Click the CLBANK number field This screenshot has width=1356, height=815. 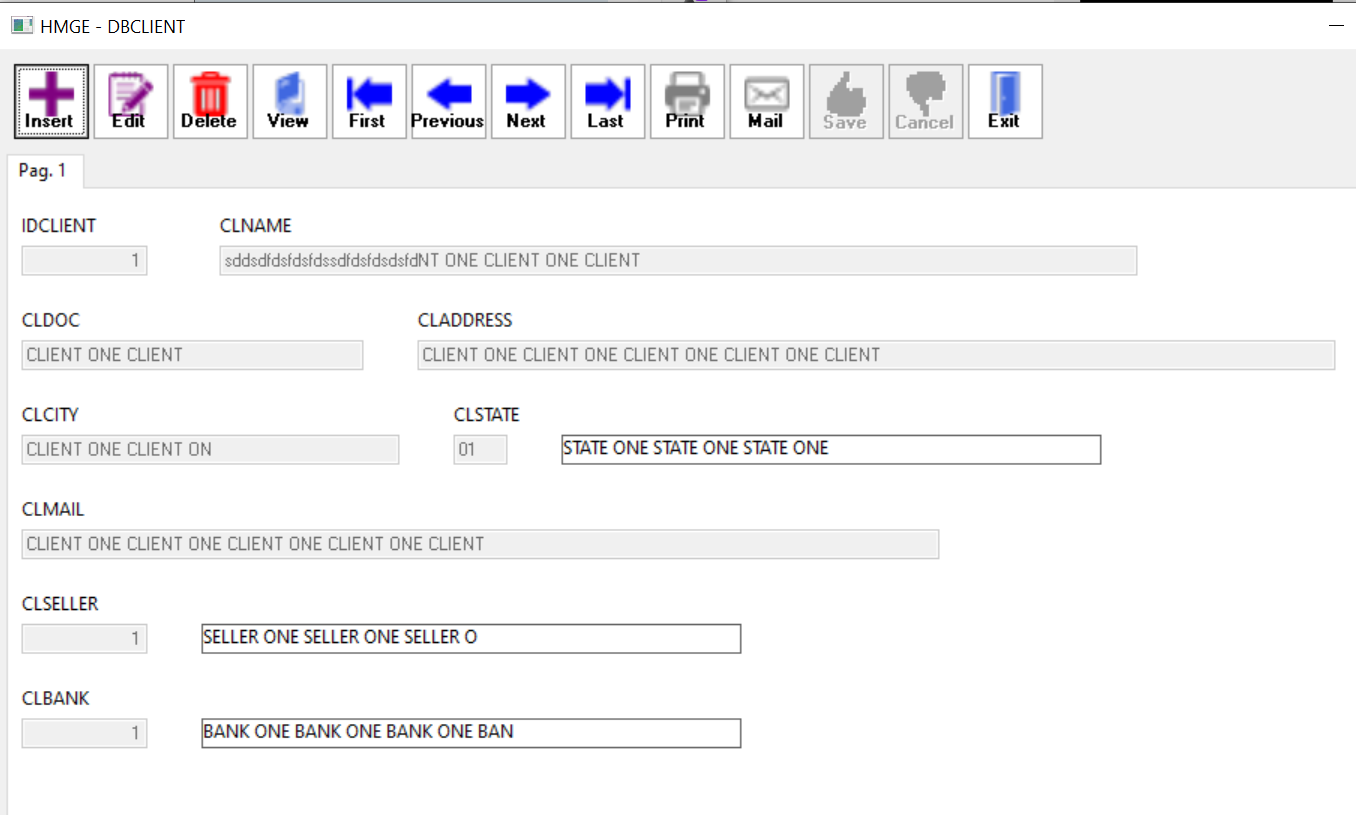click(84, 733)
